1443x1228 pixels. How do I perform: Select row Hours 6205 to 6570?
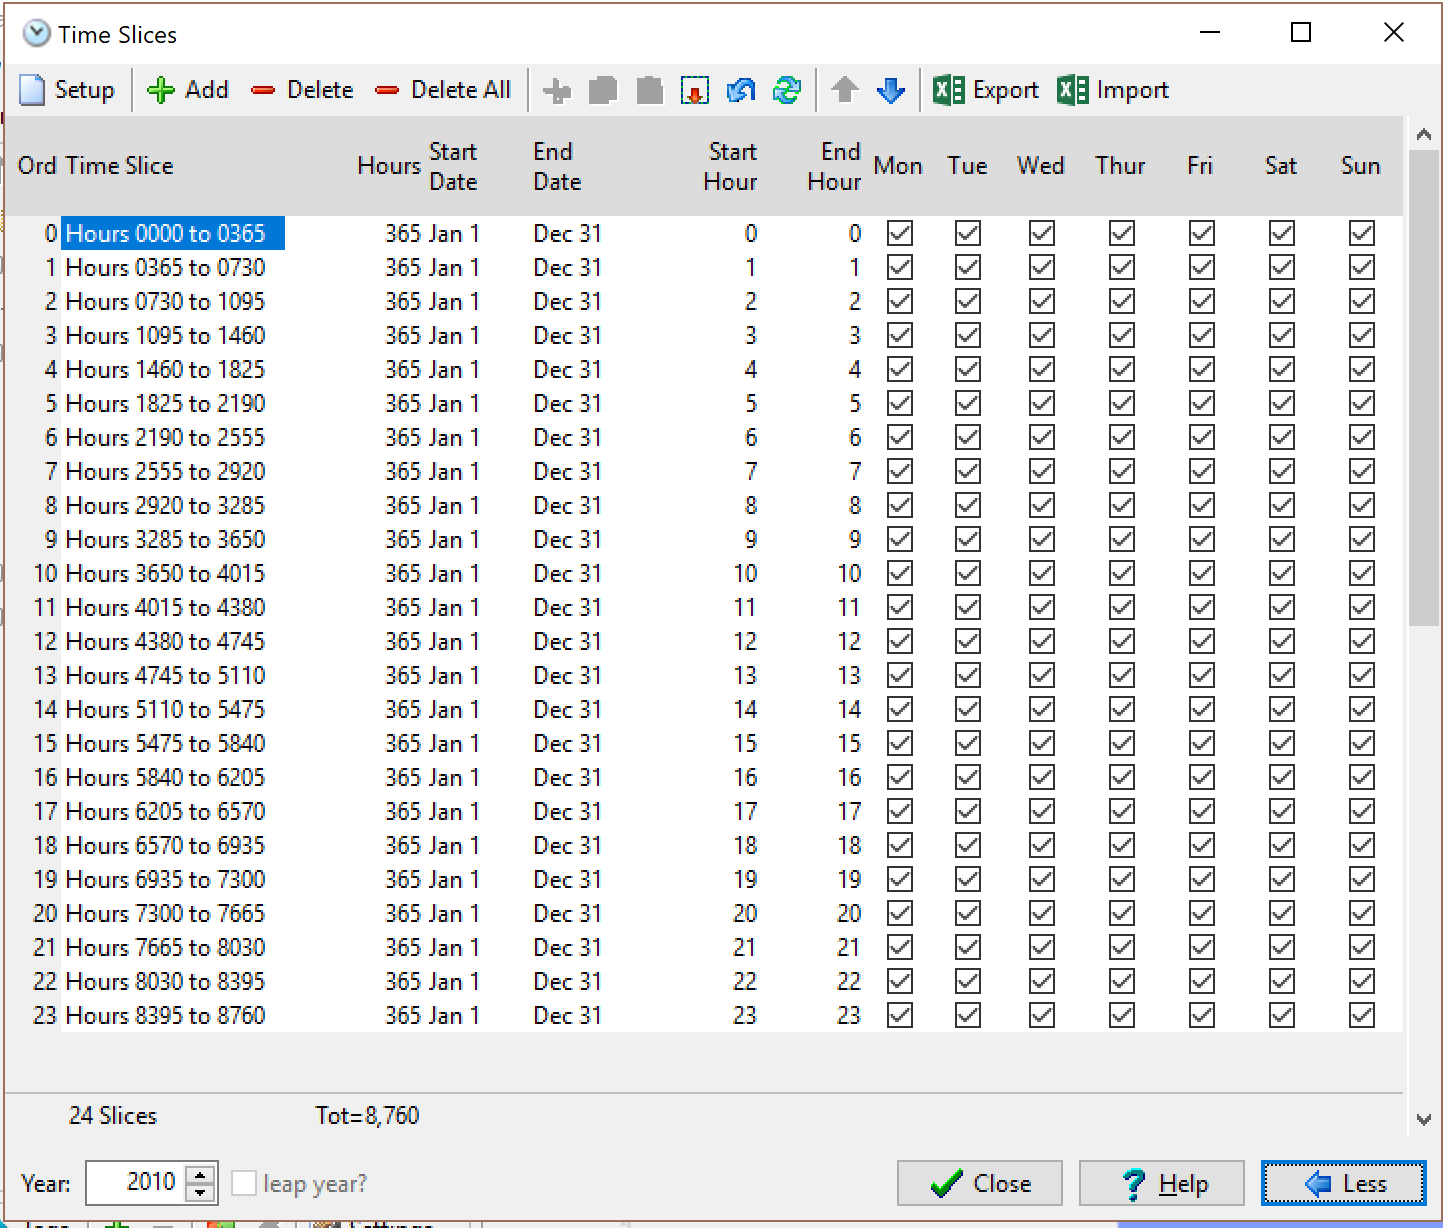(703, 811)
